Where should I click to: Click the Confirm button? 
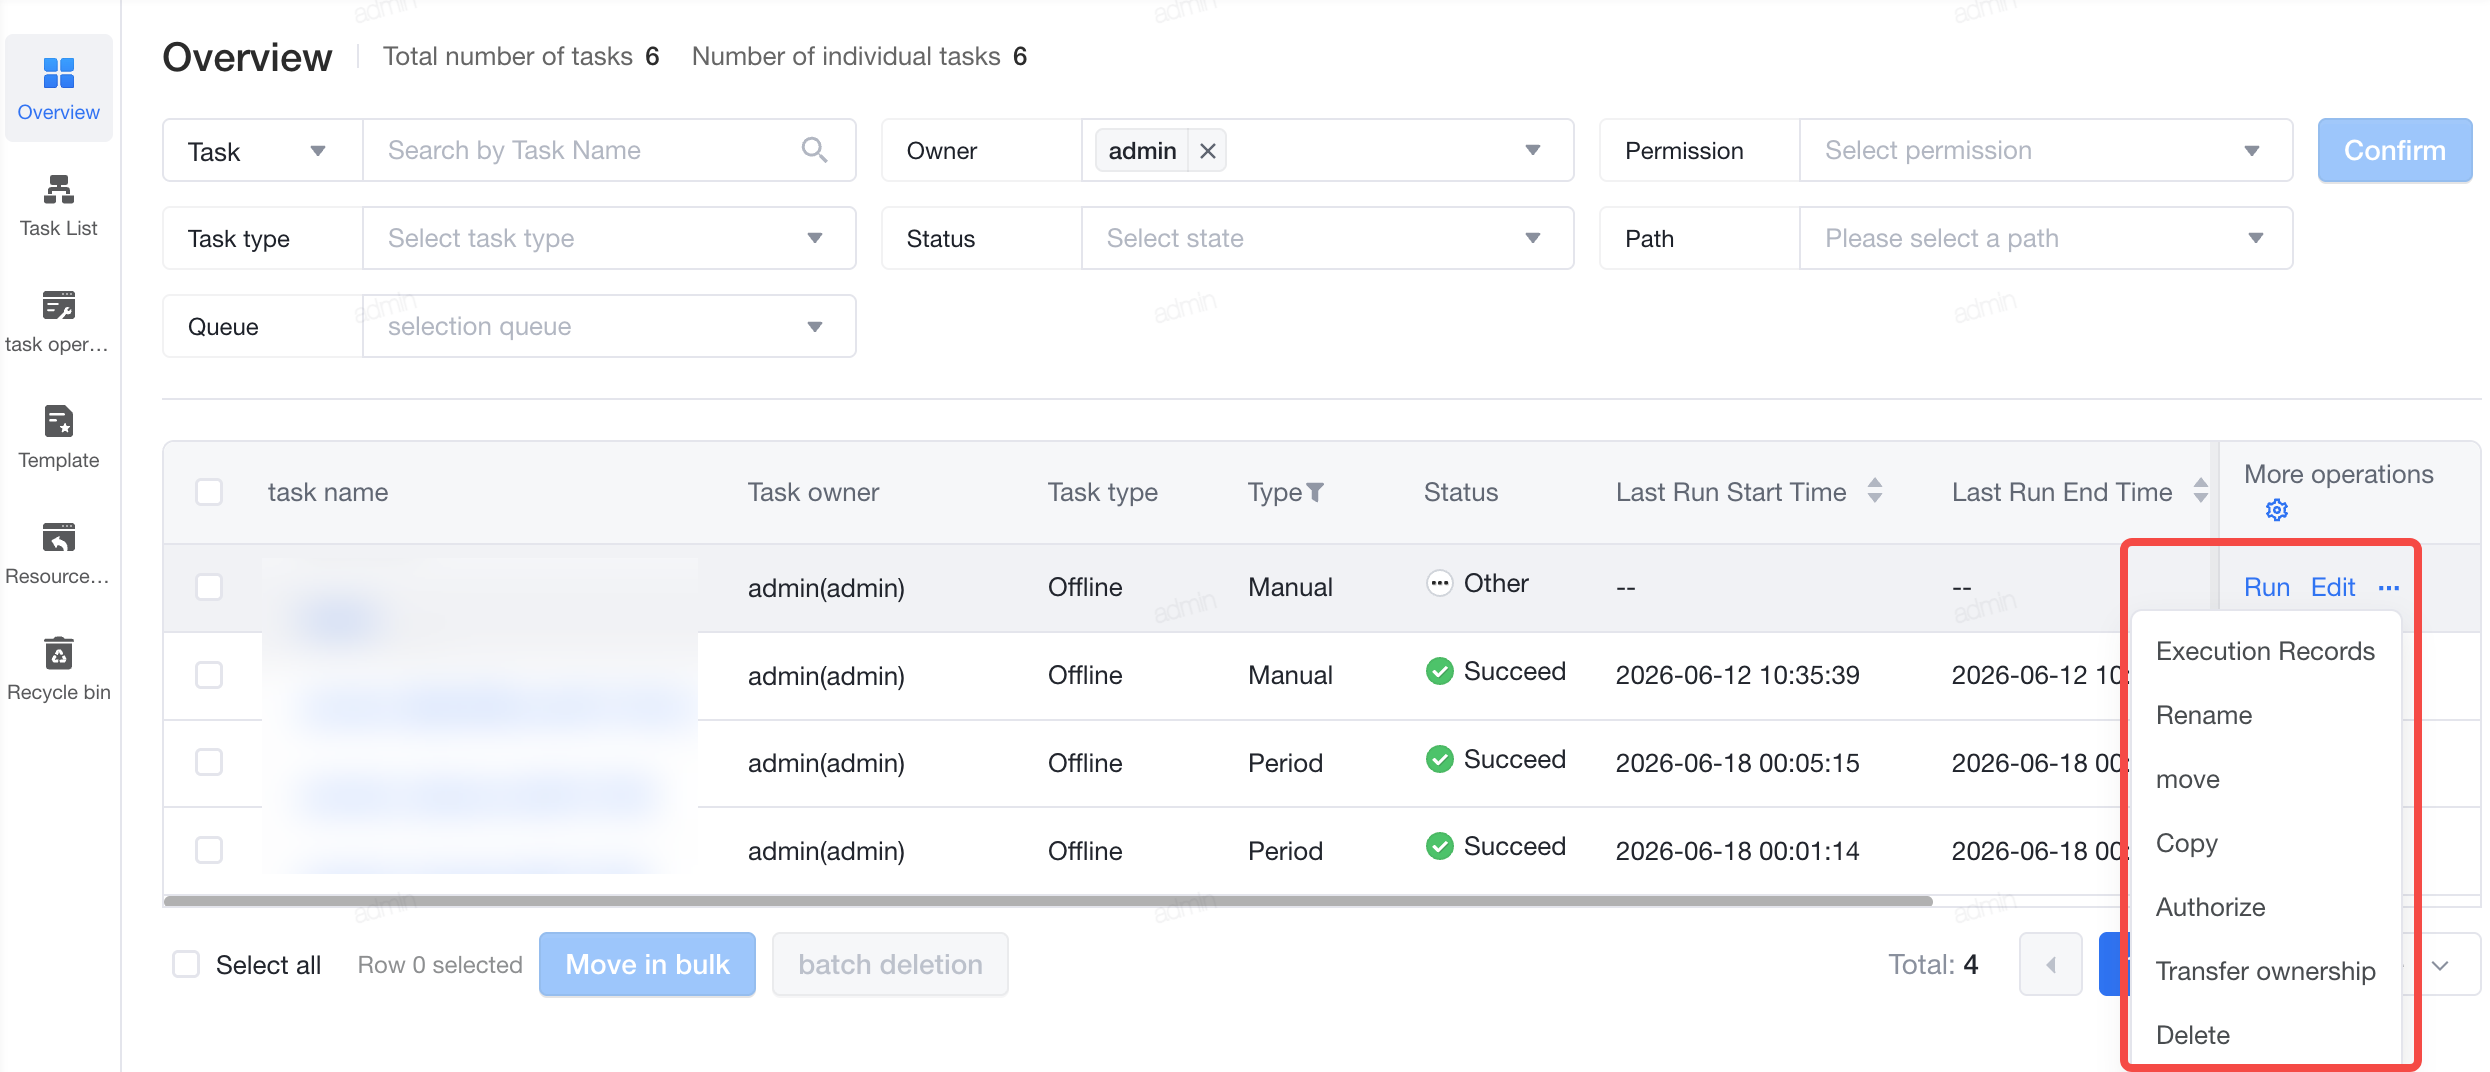coord(2395,150)
